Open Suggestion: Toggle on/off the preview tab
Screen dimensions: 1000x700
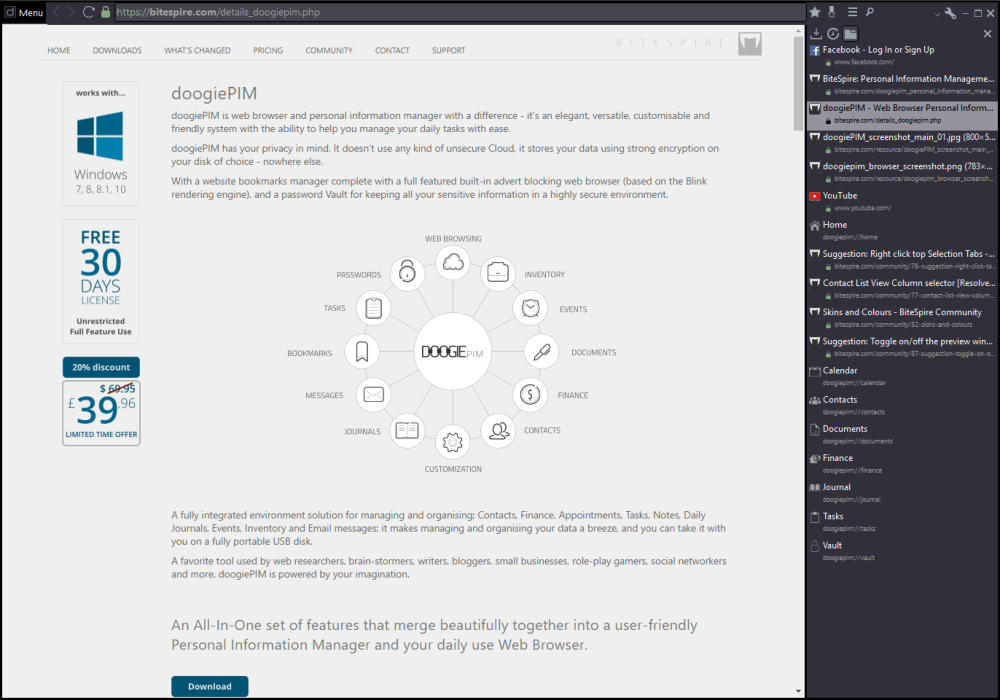(x=902, y=347)
